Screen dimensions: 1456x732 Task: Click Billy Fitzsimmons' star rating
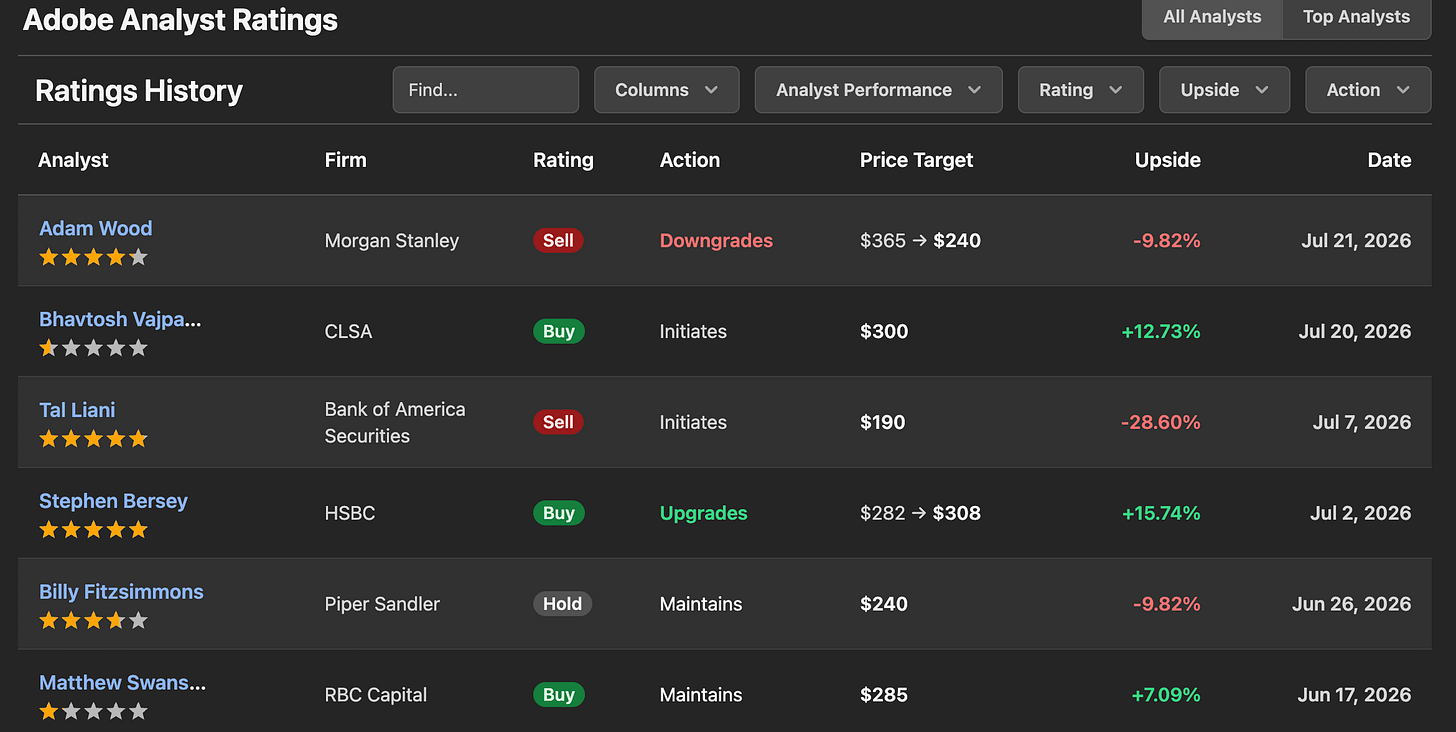93,621
